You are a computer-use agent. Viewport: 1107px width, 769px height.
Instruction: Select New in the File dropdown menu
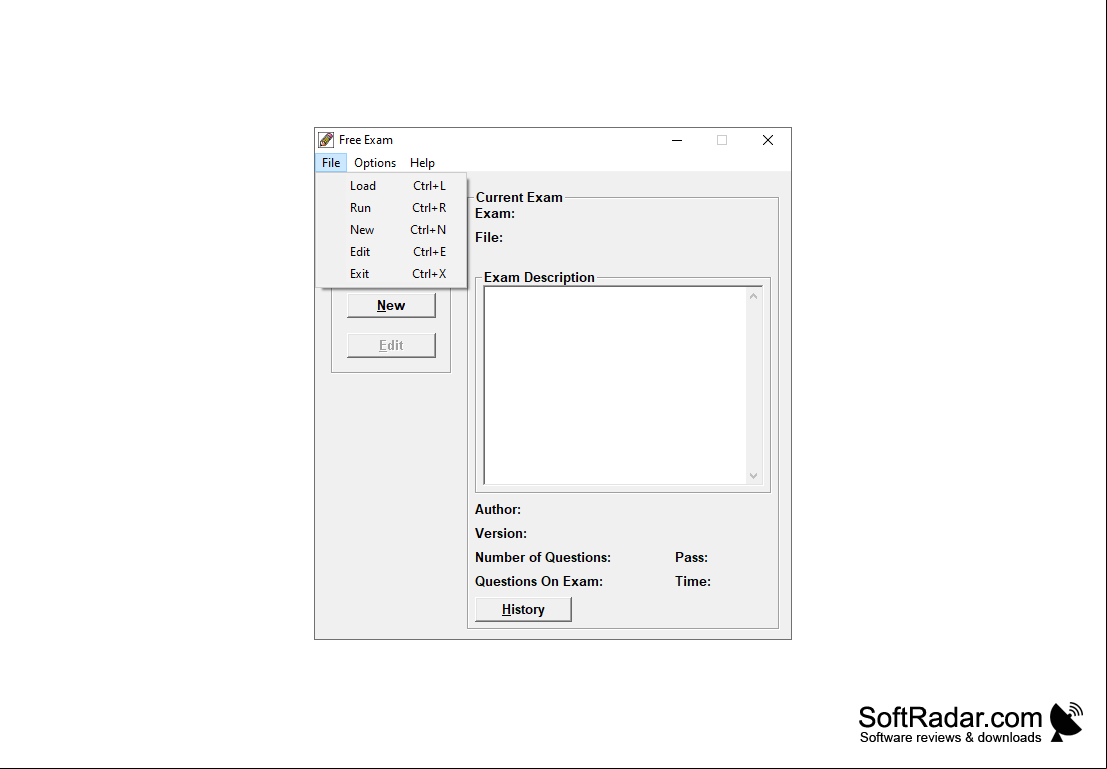[x=391, y=229]
